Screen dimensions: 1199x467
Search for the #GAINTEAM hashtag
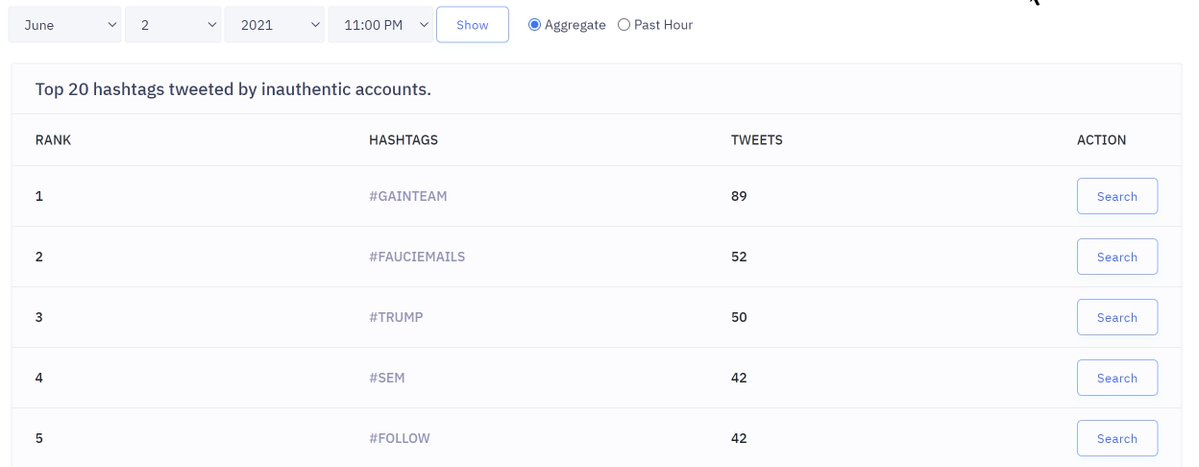[x=1117, y=196]
